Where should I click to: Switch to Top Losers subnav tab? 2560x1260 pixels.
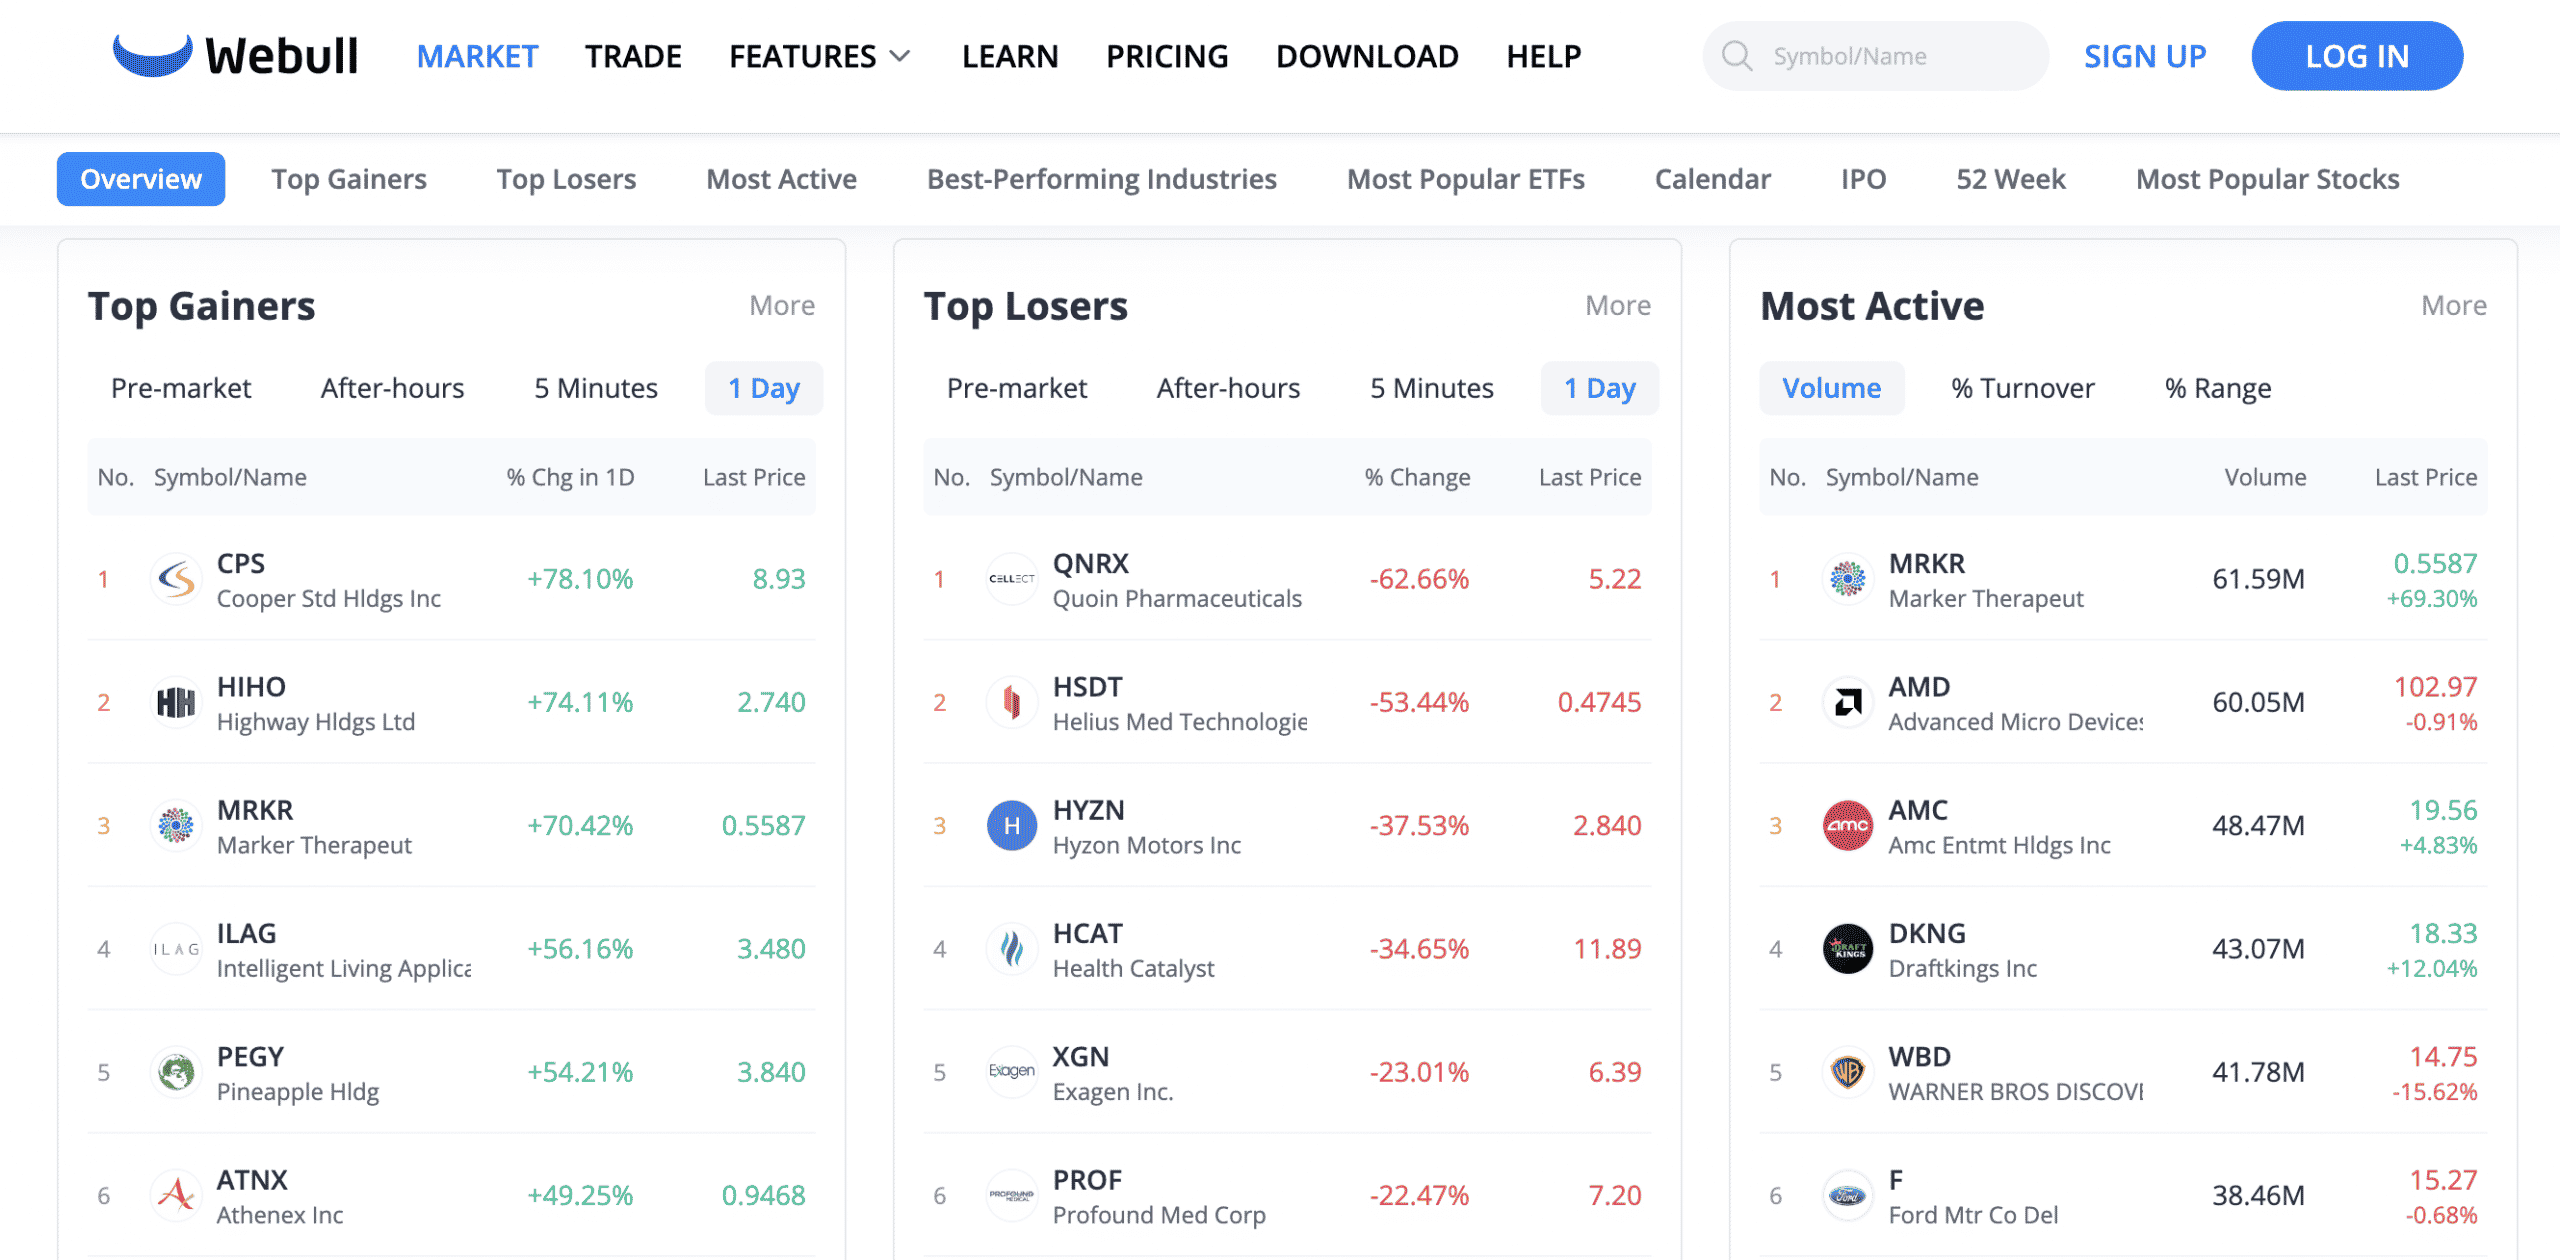tap(566, 179)
